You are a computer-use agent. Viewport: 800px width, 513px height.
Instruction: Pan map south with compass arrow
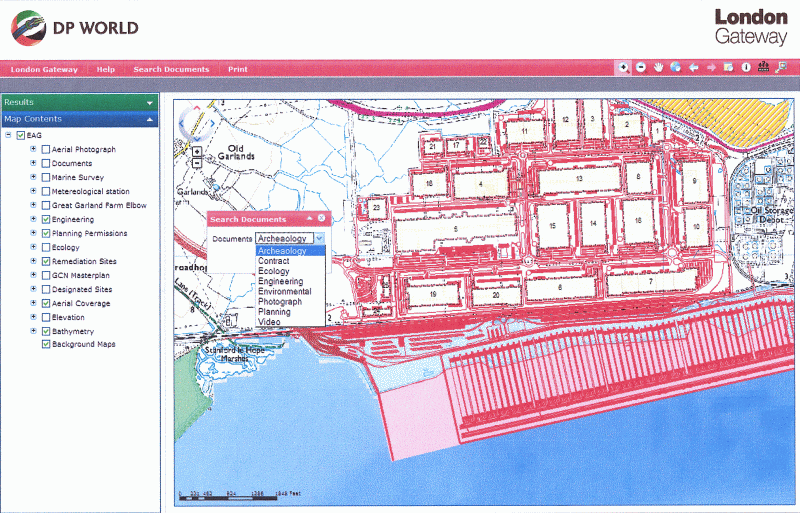click(197, 139)
